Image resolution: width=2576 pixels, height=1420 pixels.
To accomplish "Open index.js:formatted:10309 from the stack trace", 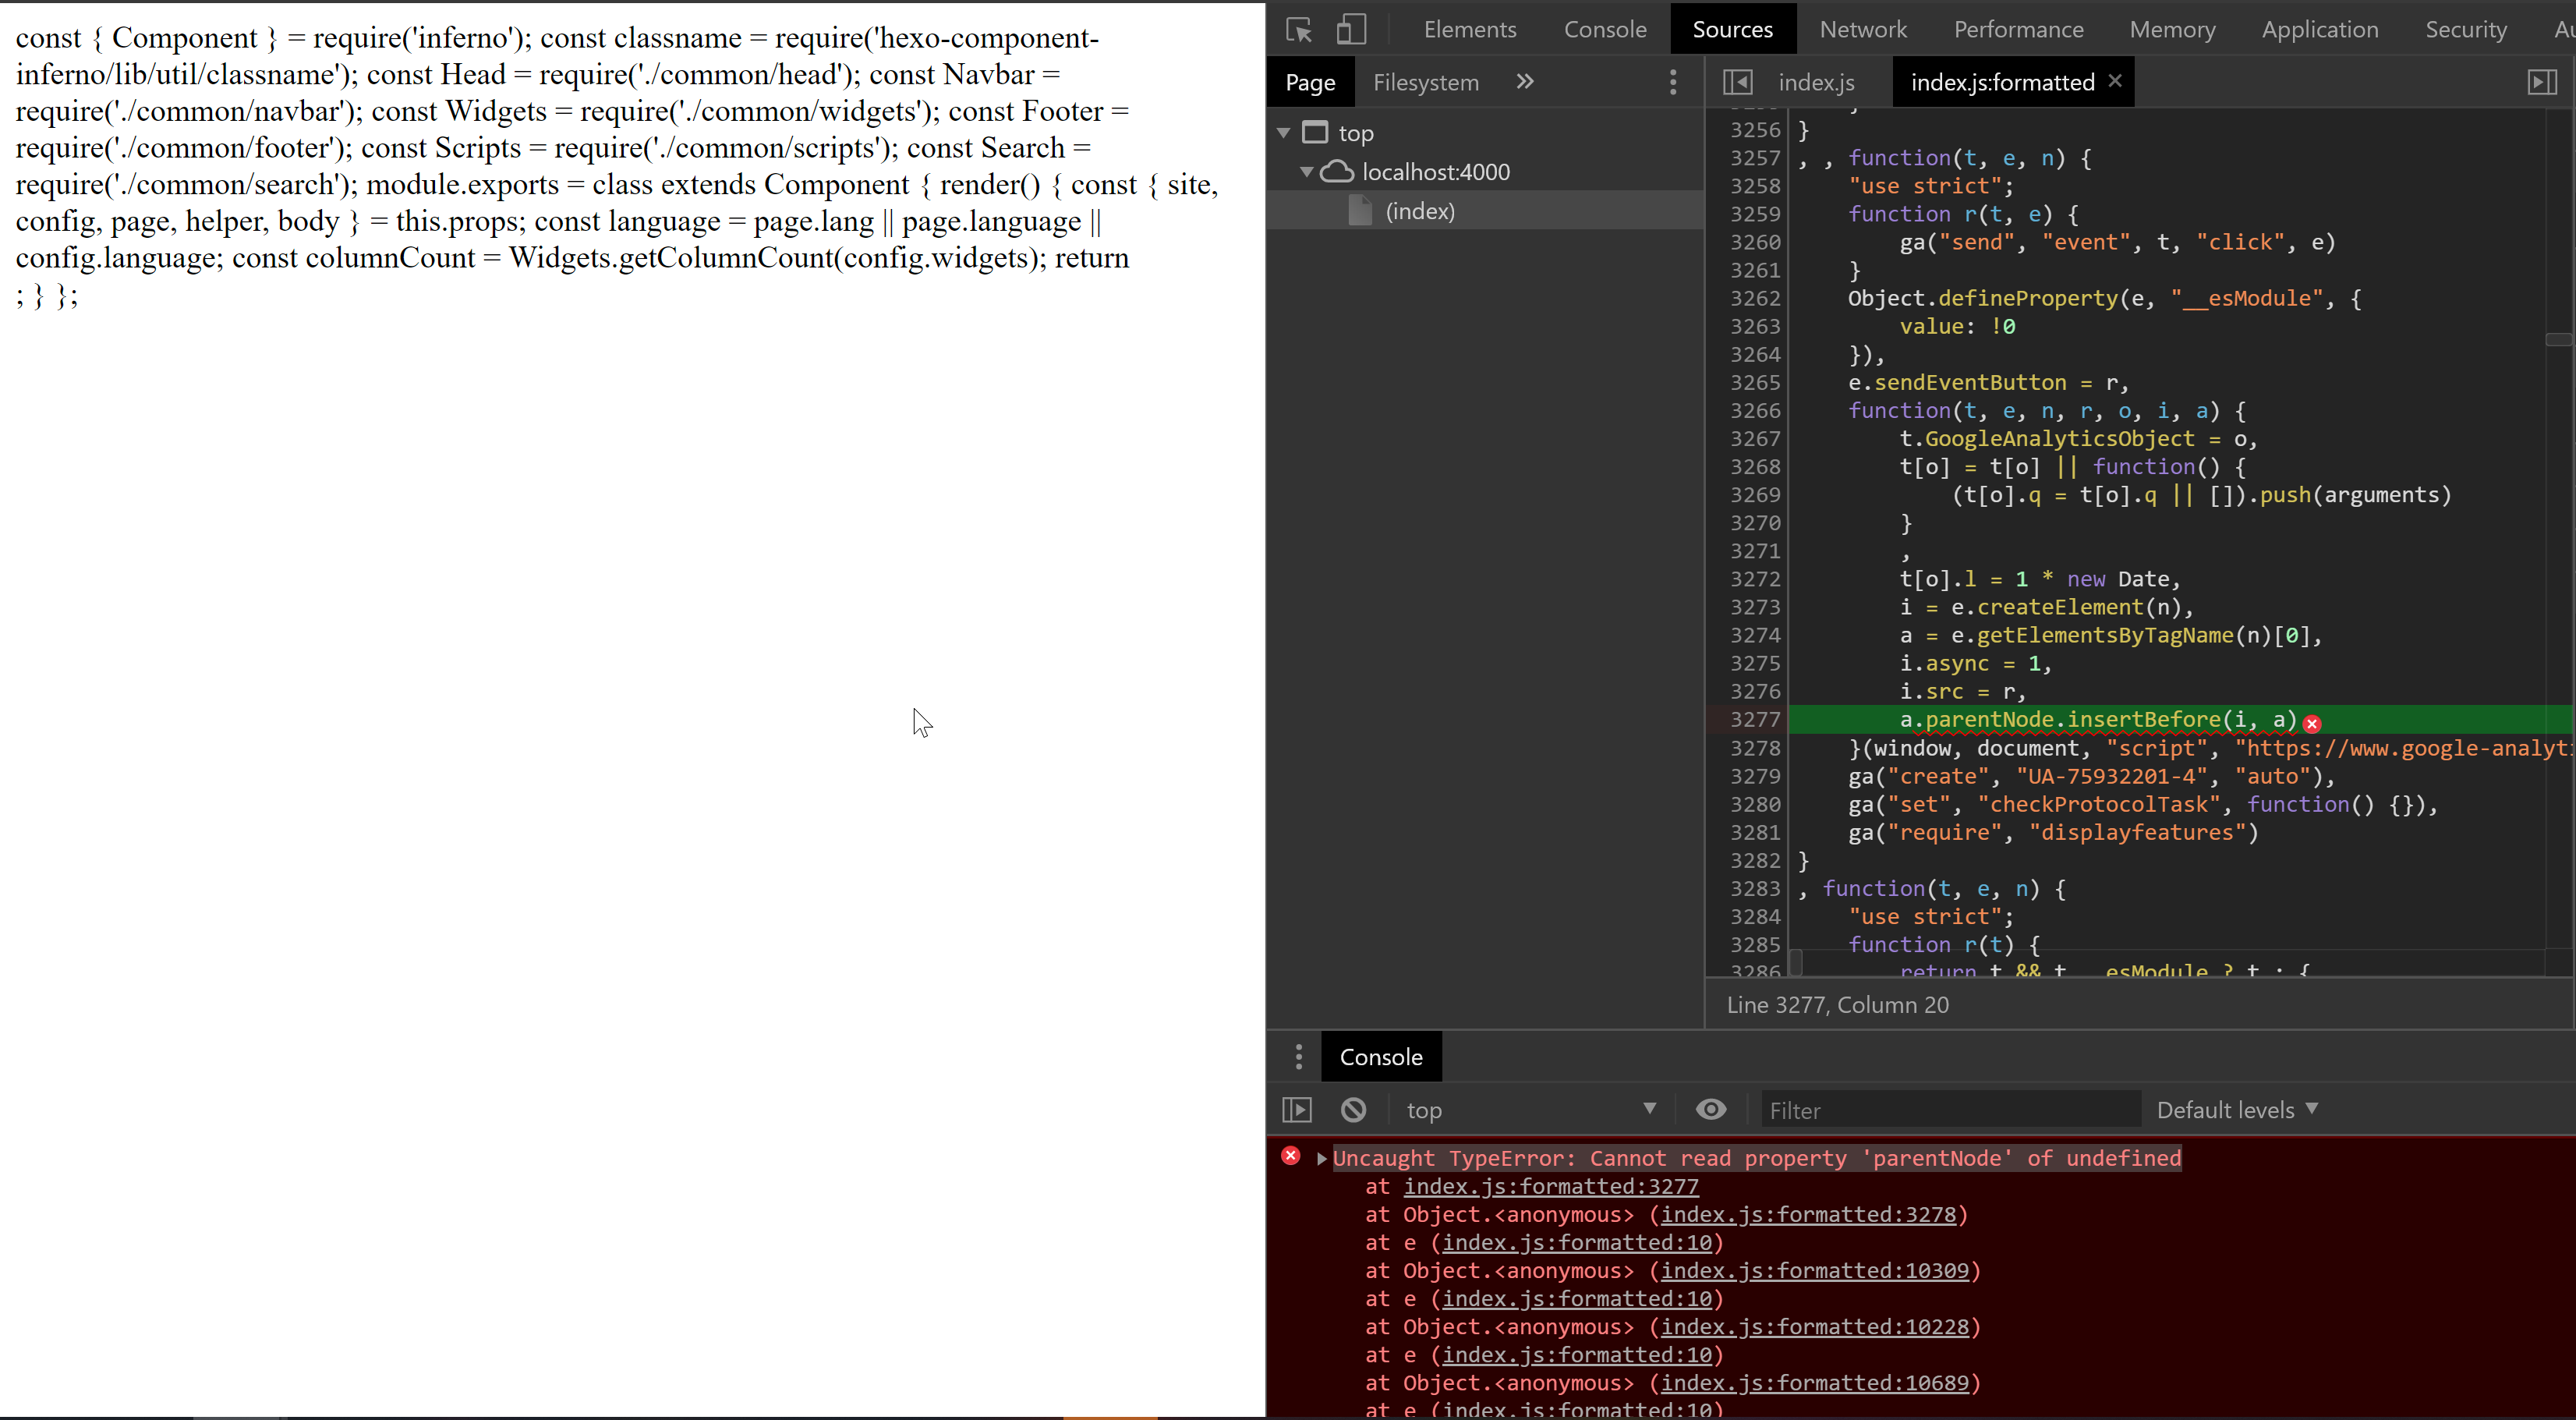I will coord(1814,1271).
